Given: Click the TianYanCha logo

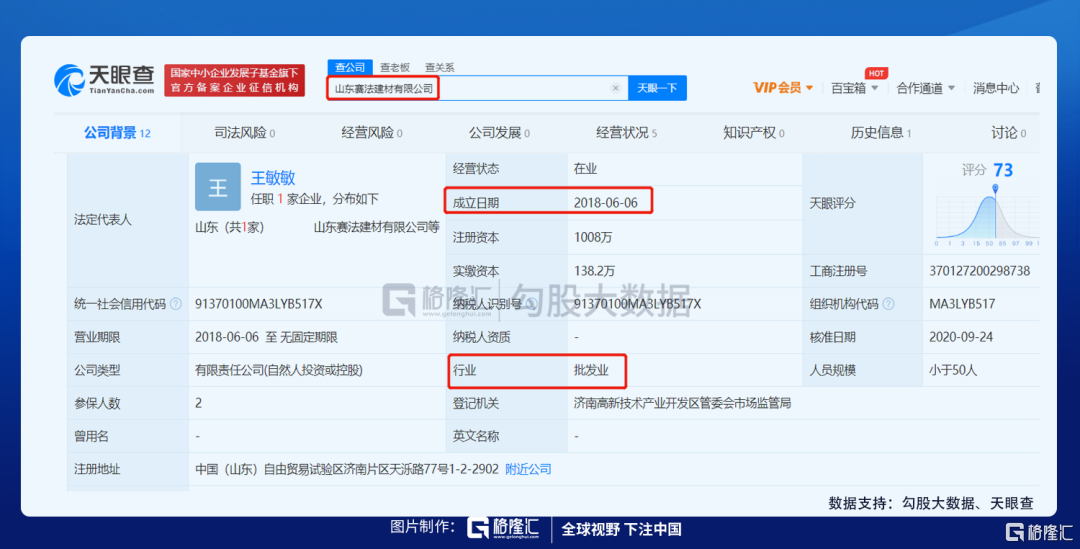Looking at the screenshot, I should [104, 80].
